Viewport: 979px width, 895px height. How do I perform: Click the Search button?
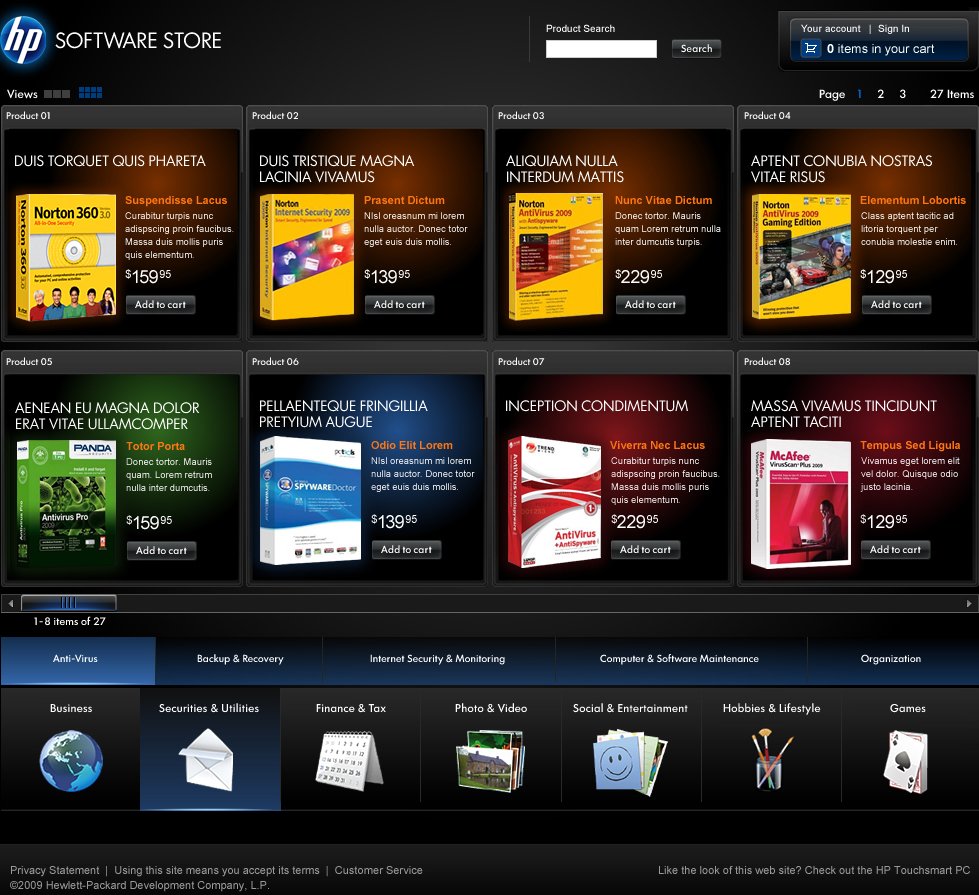(696, 49)
